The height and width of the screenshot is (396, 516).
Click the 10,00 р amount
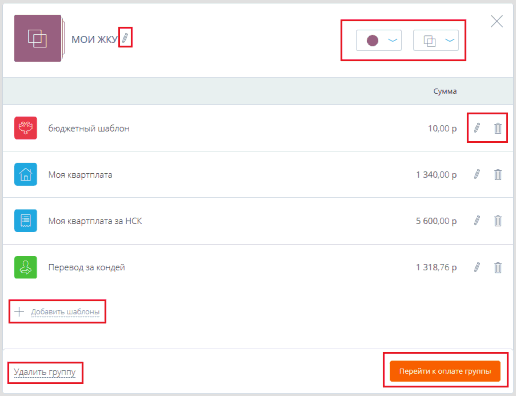coord(442,128)
